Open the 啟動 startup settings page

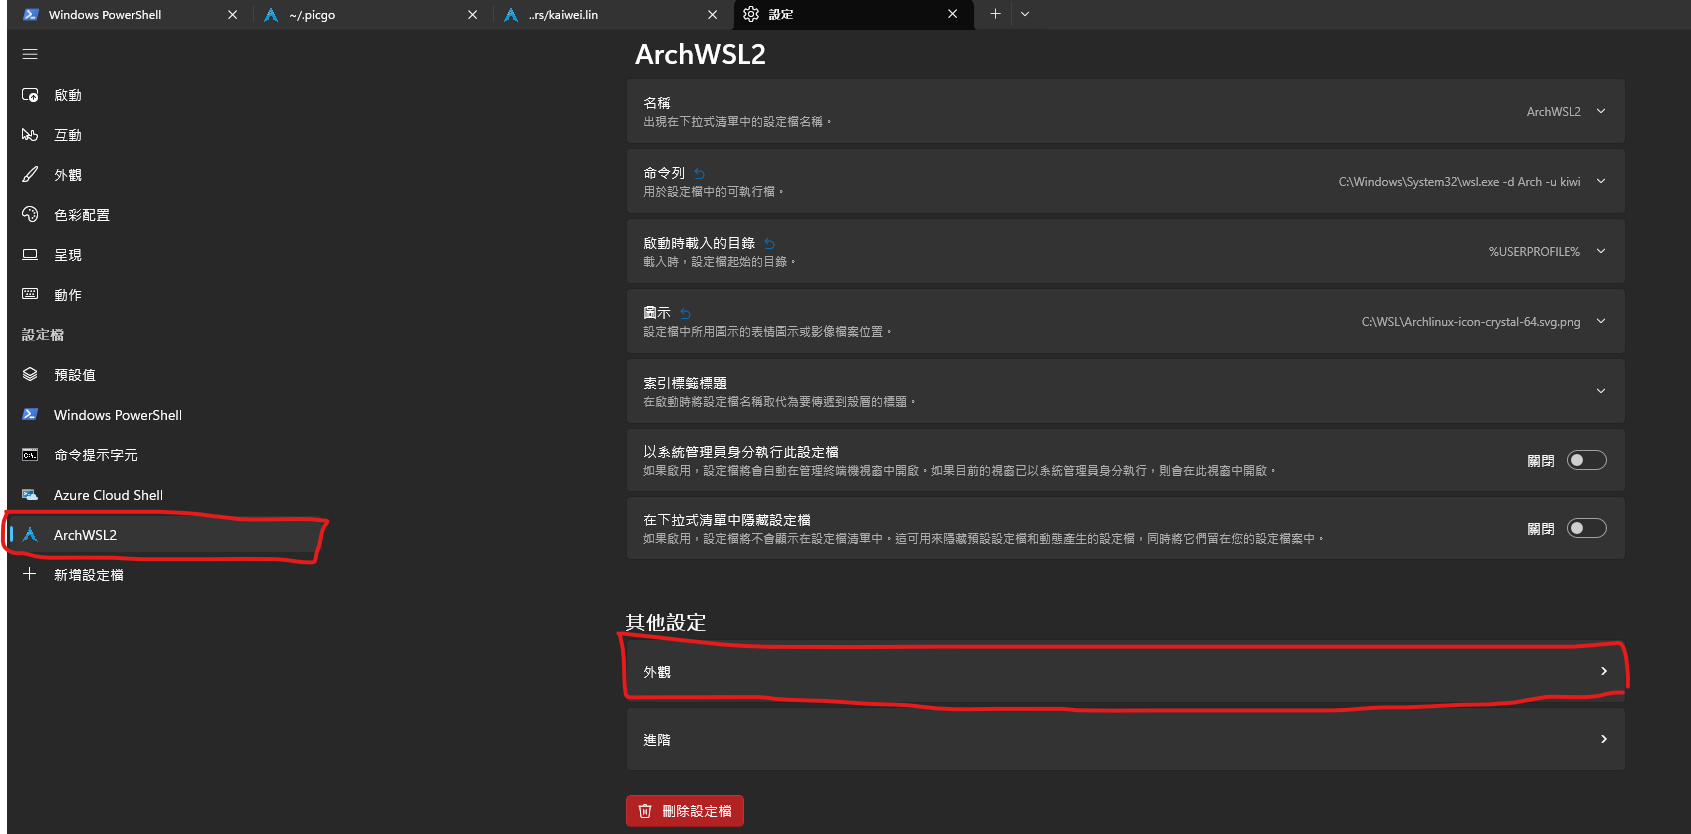165,95
